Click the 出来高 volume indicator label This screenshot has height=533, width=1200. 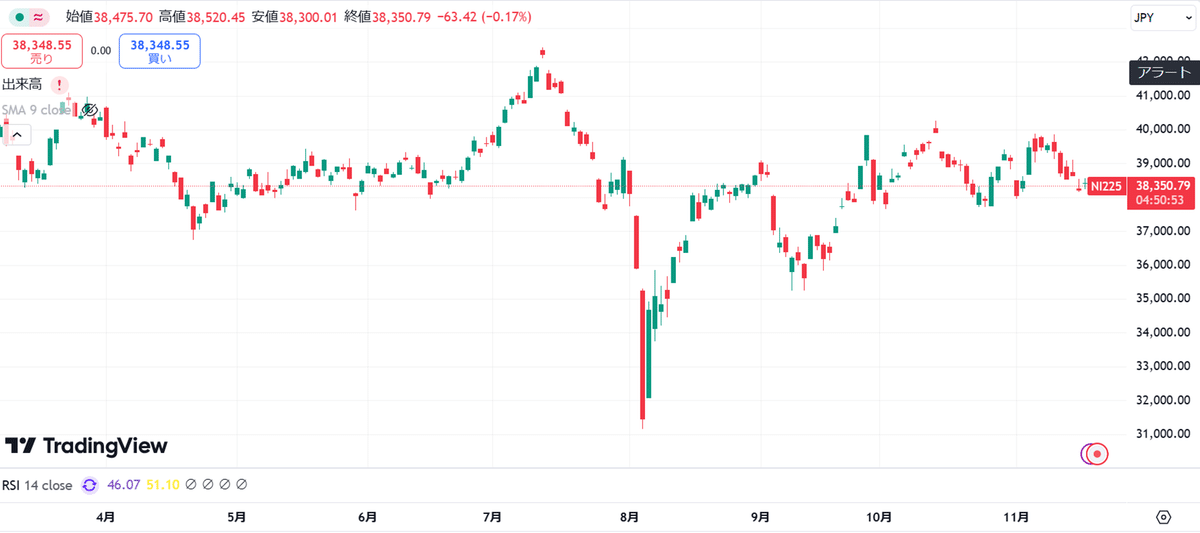coord(22,86)
